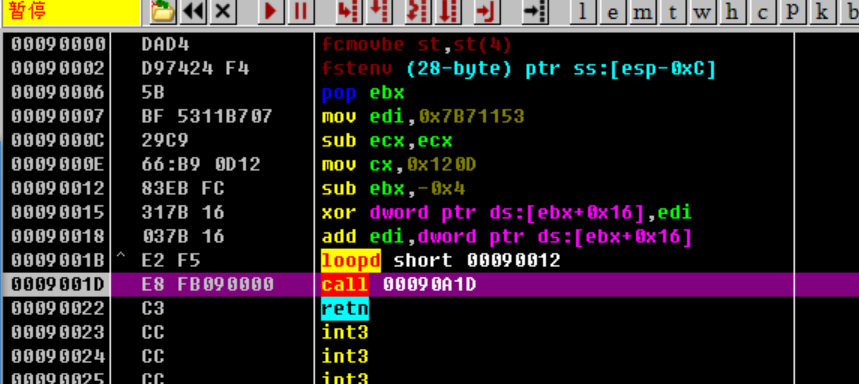Screen dimensions: 859x384
Task: Click address 00090022
Action: (x=58, y=309)
